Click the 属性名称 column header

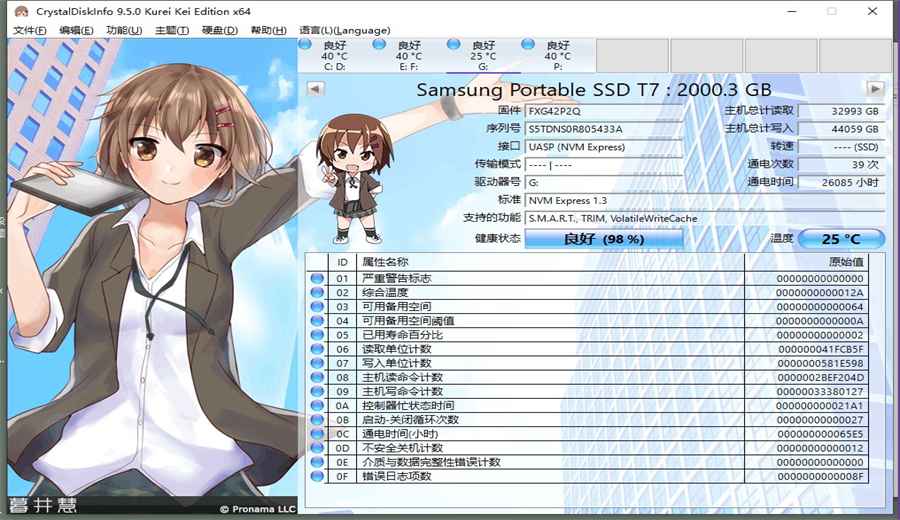coord(550,262)
